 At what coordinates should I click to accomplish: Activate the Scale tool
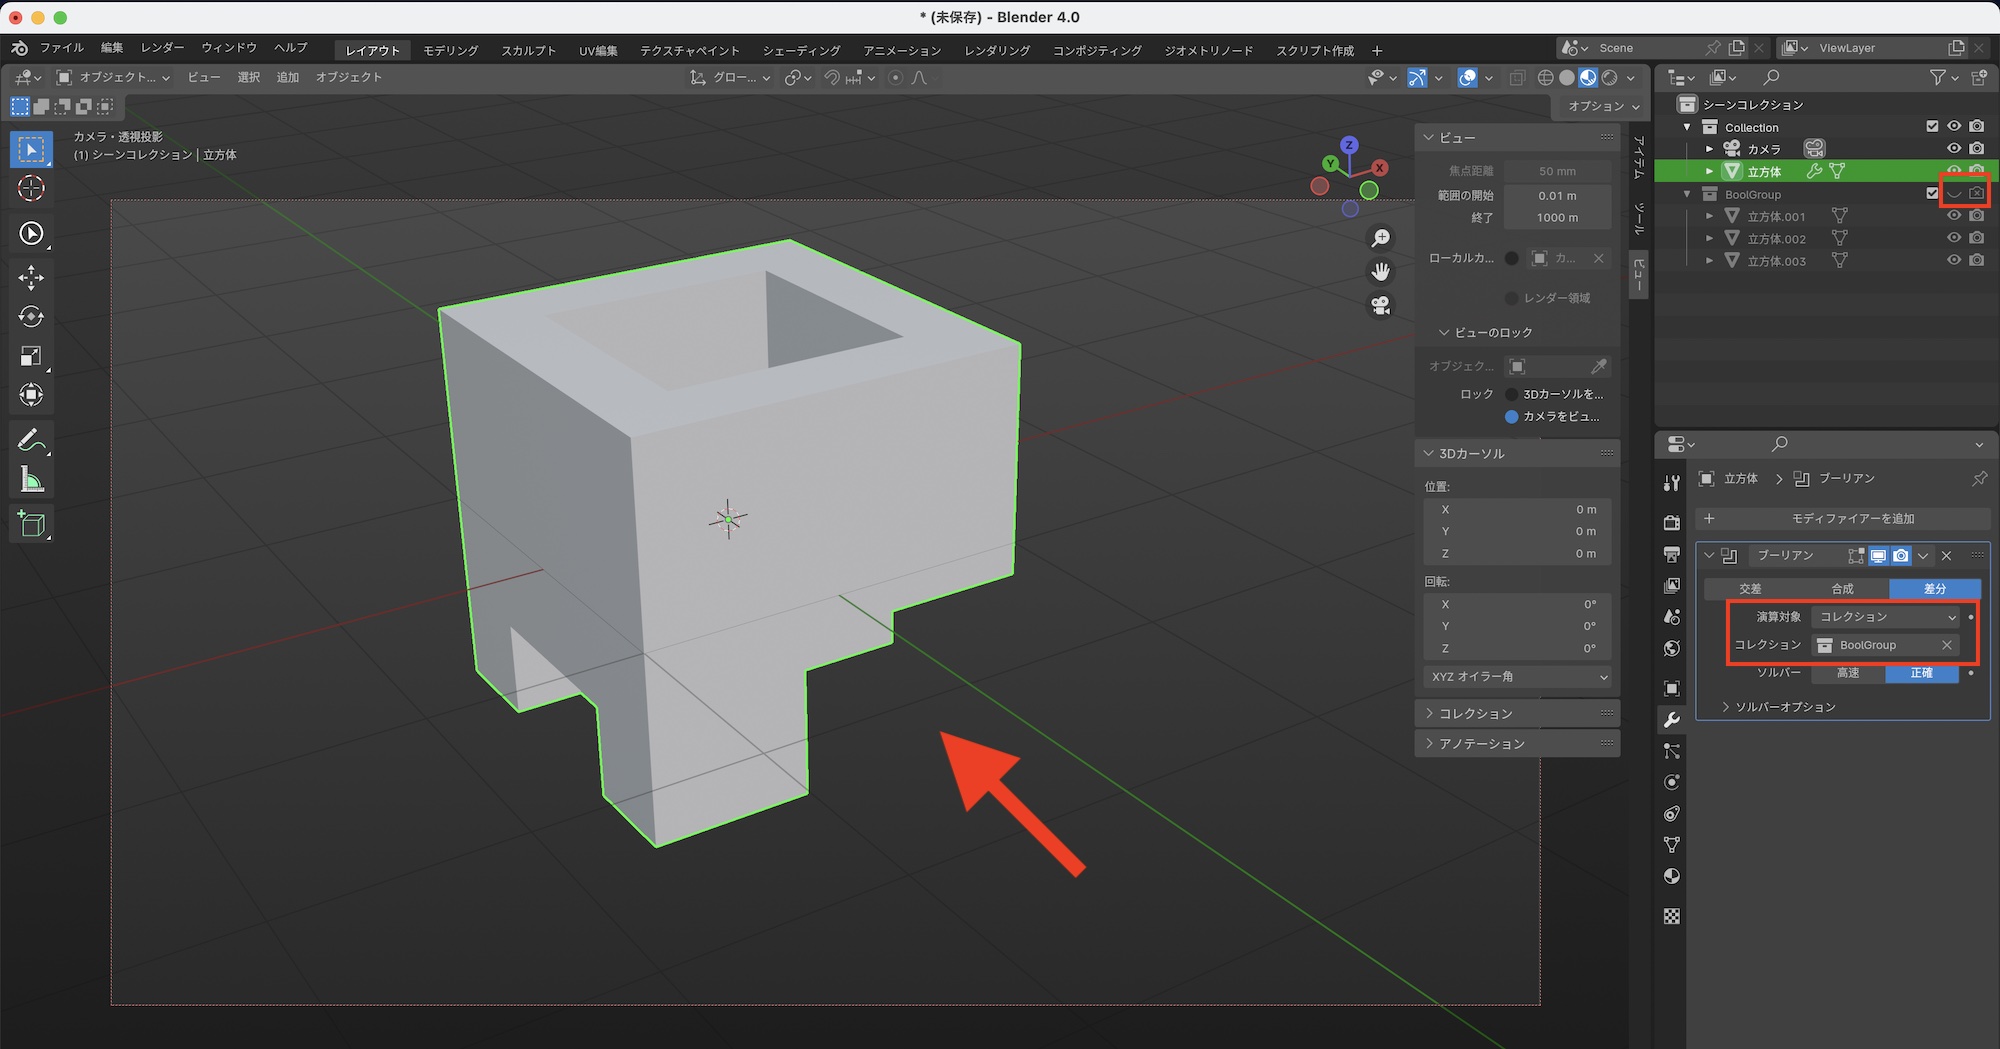[31, 356]
